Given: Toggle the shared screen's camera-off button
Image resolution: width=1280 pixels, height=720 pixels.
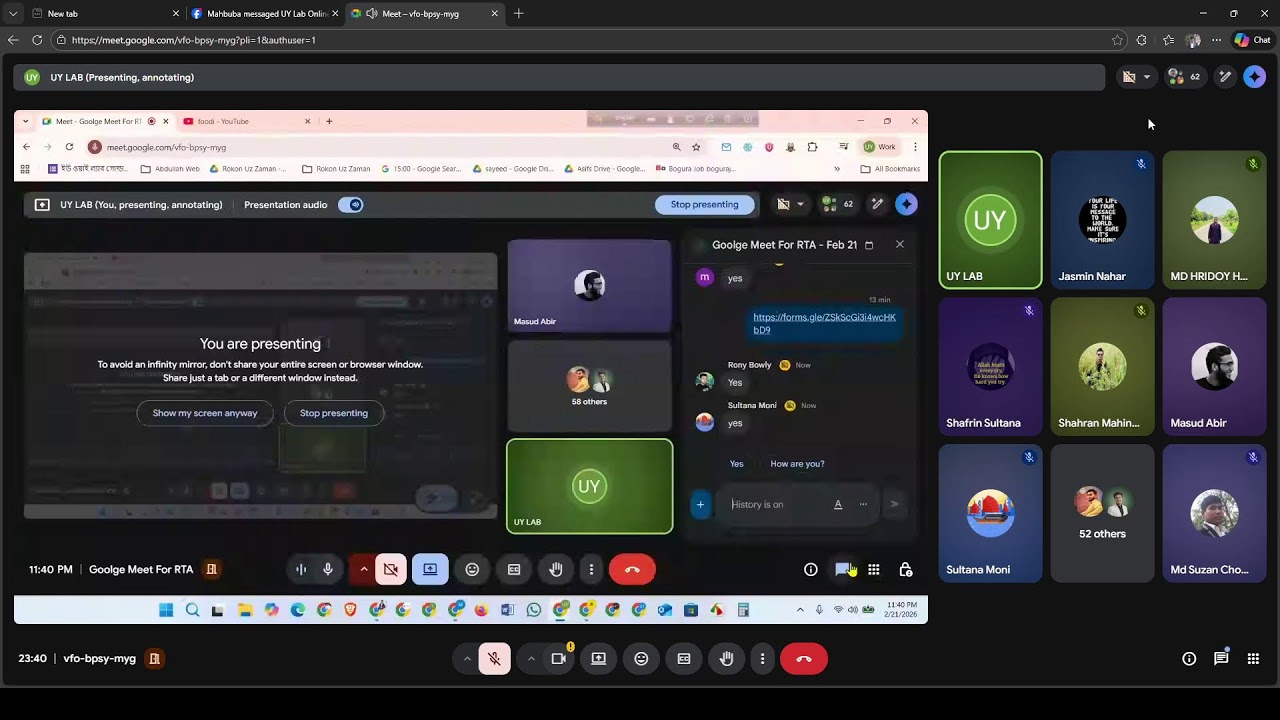Looking at the screenshot, I should click(x=391, y=569).
